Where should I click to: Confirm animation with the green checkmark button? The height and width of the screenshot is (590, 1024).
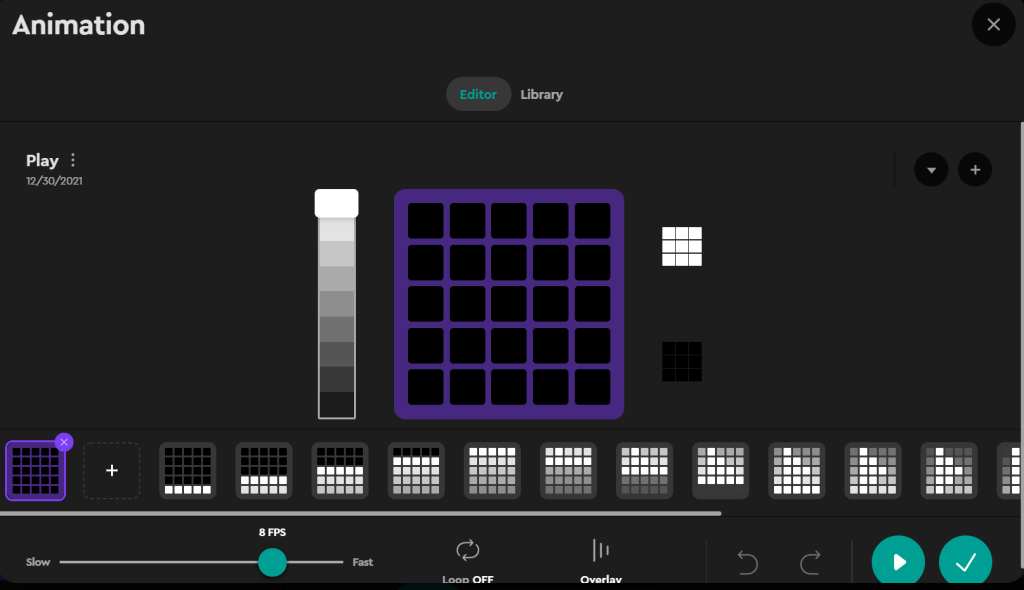click(x=965, y=562)
